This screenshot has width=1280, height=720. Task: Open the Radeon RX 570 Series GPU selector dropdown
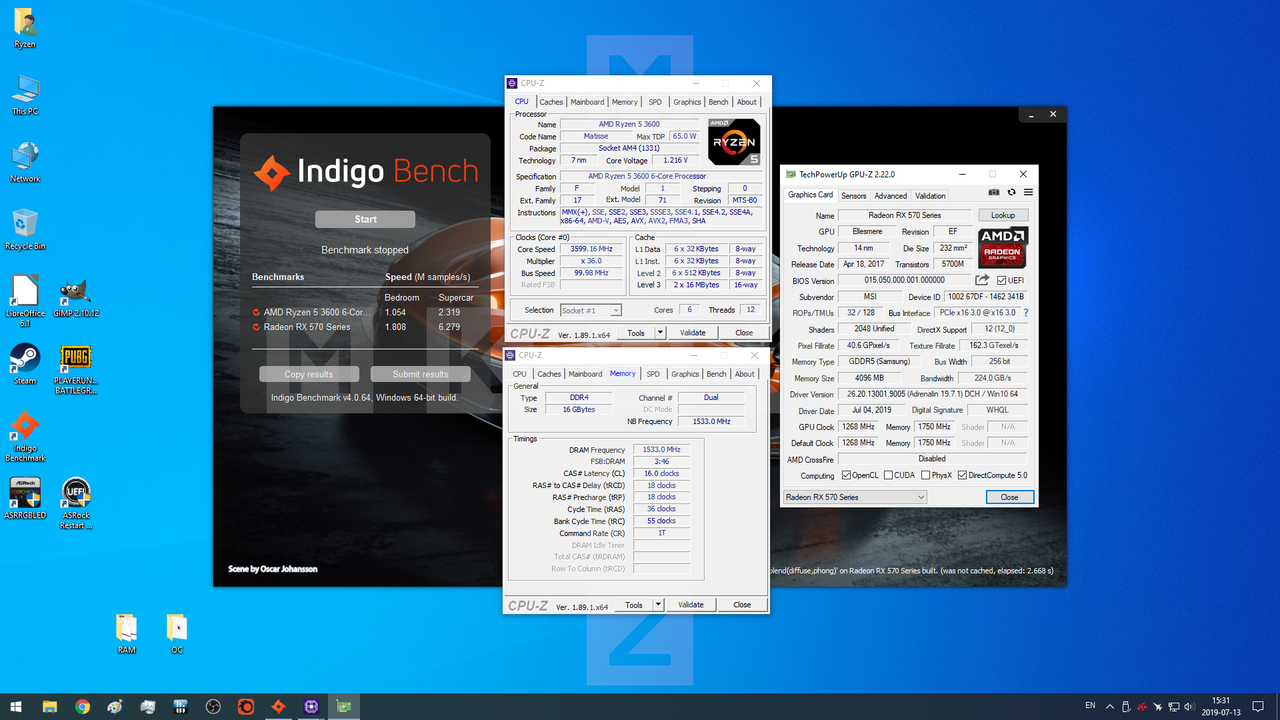pyautogui.click(x=855, y=497)
